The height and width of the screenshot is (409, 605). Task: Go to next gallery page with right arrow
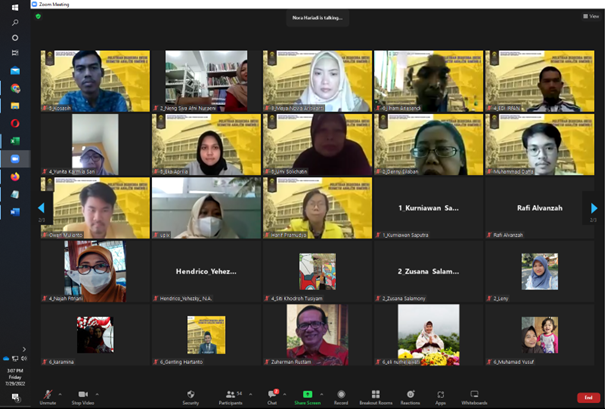click(x=593, y=208)
